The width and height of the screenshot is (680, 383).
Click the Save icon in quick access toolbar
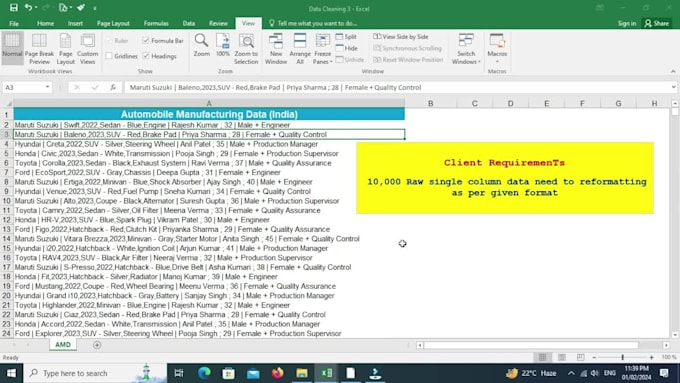pos(14,8)
